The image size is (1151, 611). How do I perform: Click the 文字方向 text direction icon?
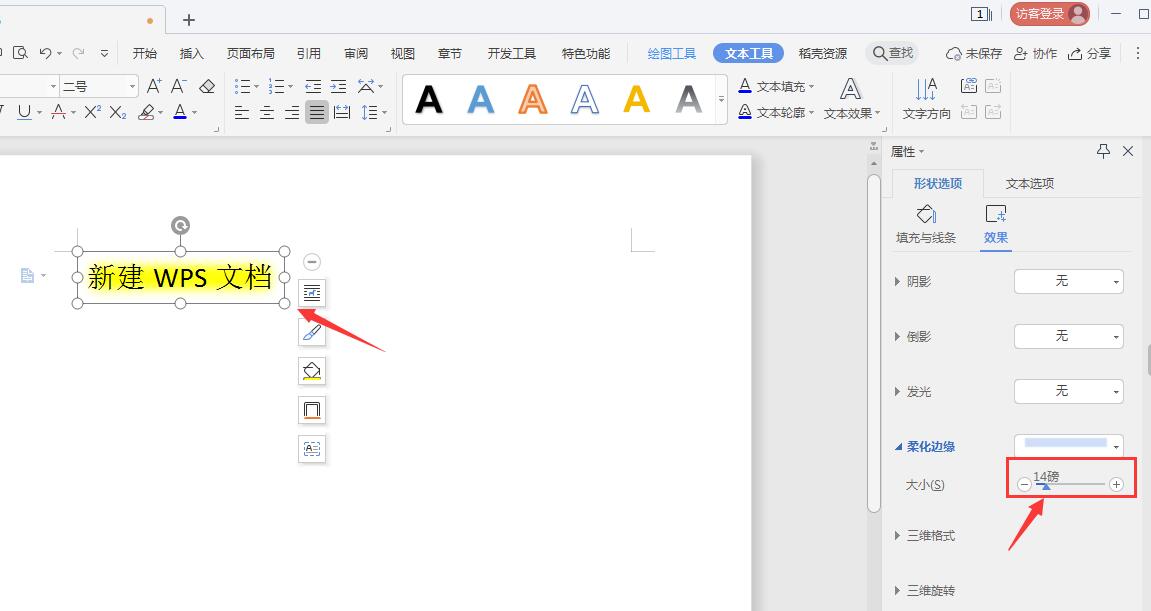pos(925,99)
